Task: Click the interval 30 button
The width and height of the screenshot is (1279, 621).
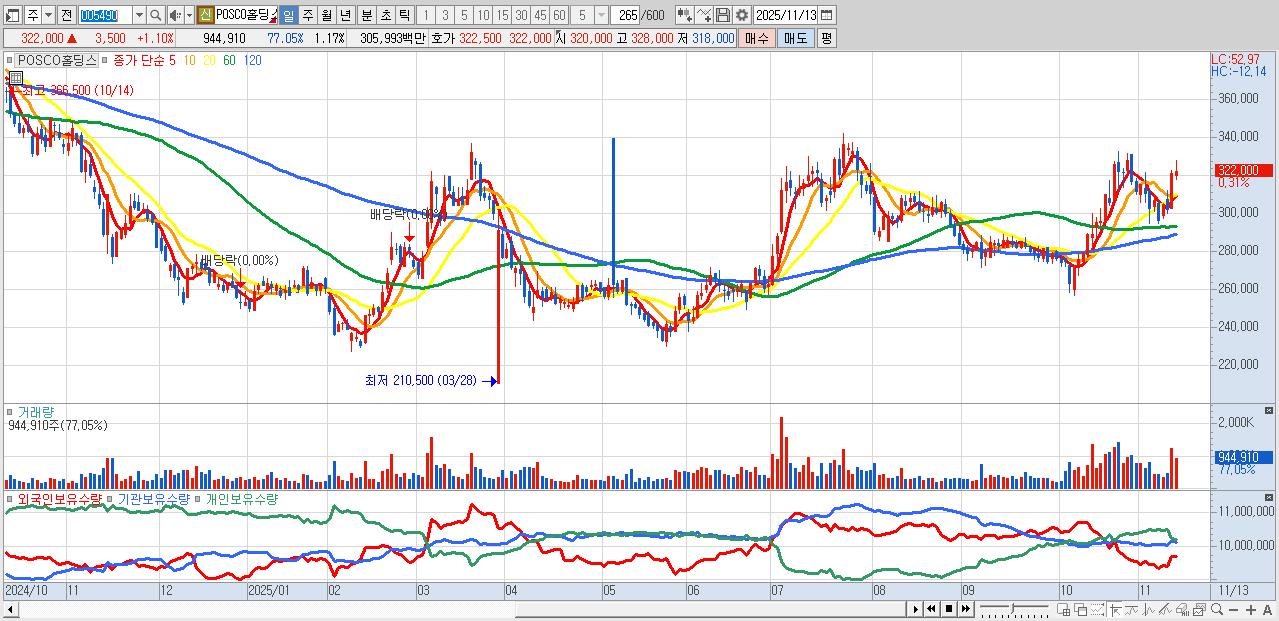Action: coord(521,15)
